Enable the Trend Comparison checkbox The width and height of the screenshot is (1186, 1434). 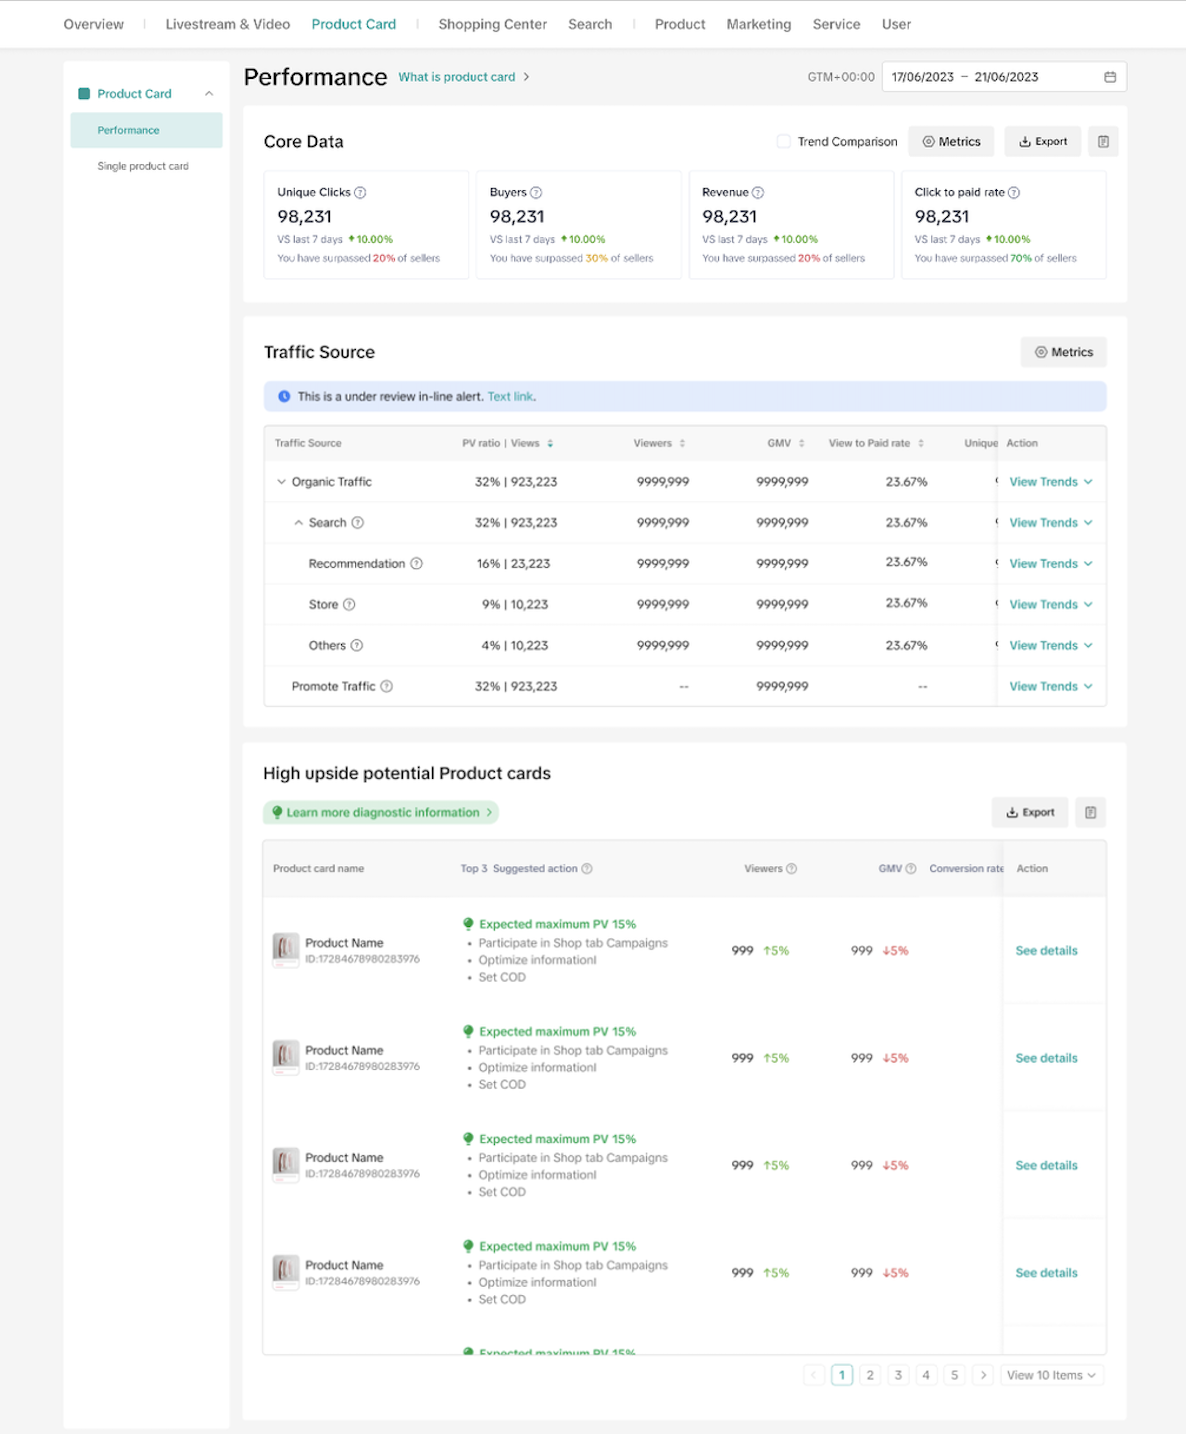[784, 142]
